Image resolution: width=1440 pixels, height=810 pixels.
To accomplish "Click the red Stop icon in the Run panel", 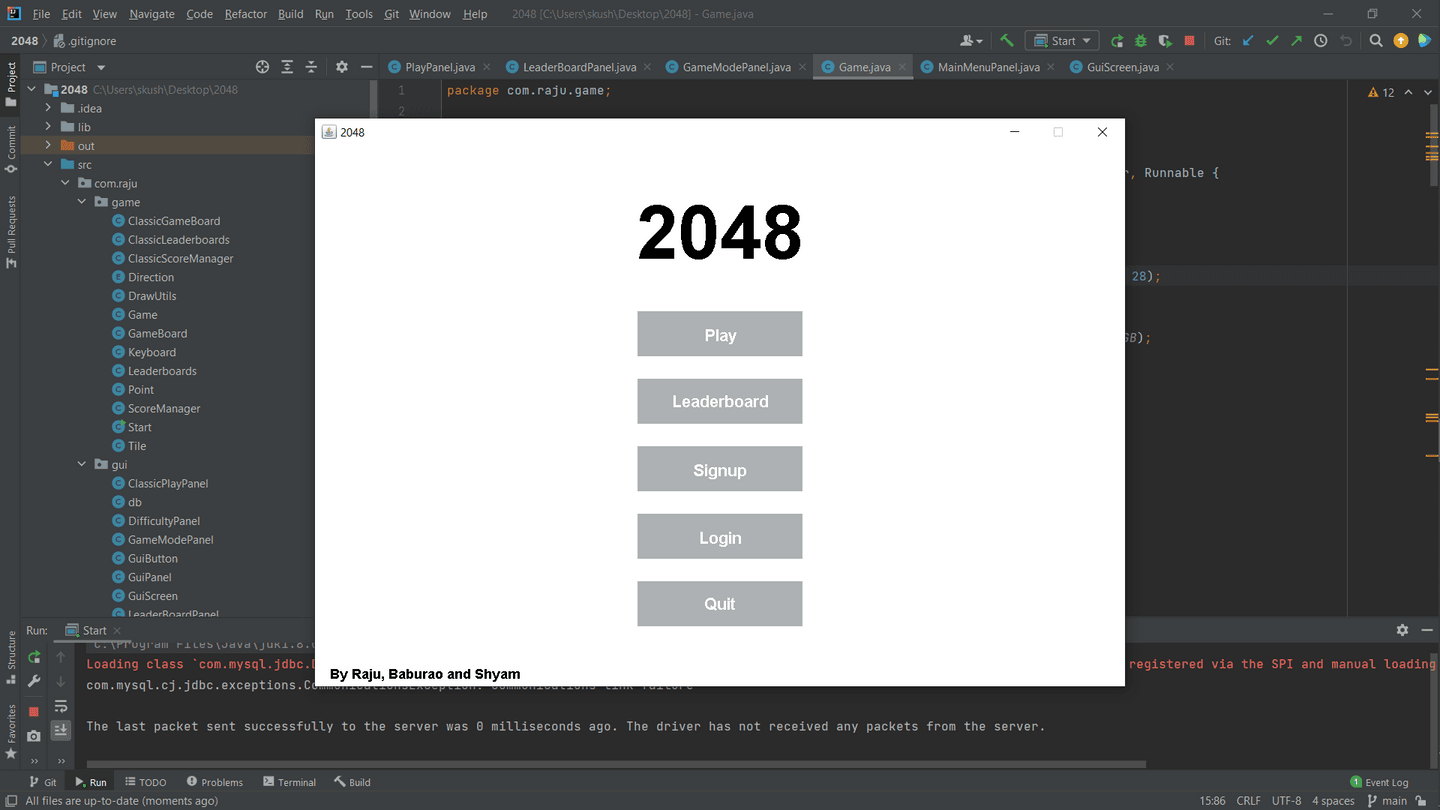I will tap(34, 712).
